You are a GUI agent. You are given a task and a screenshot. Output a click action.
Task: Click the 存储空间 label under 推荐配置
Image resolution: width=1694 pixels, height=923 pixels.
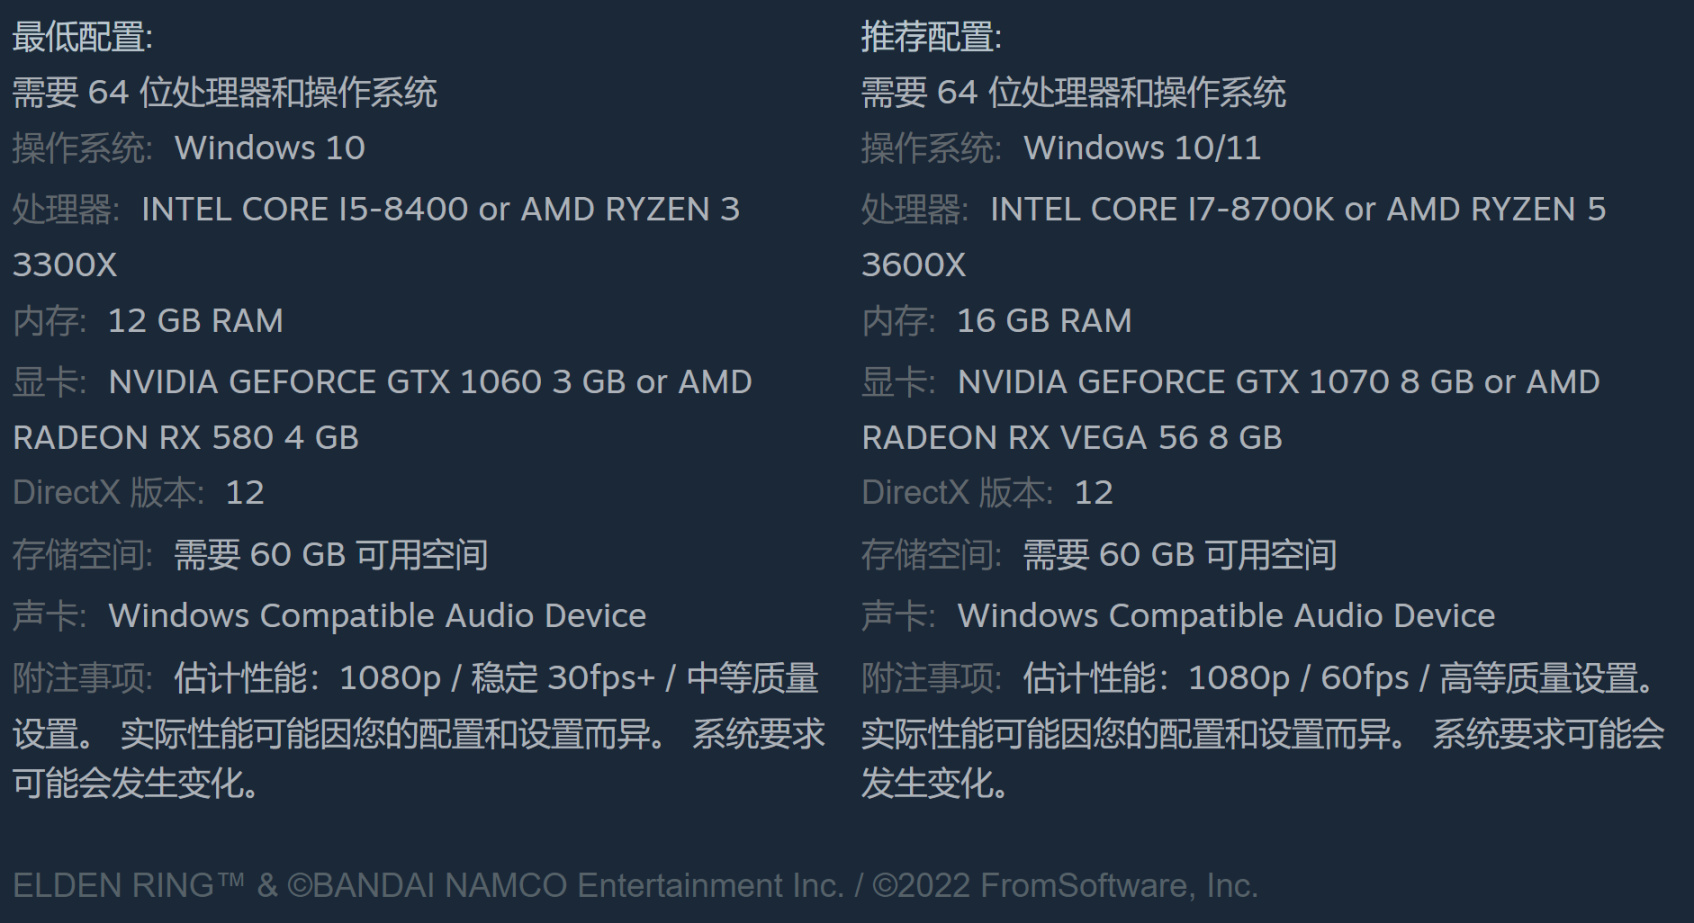tap(931, 555)
